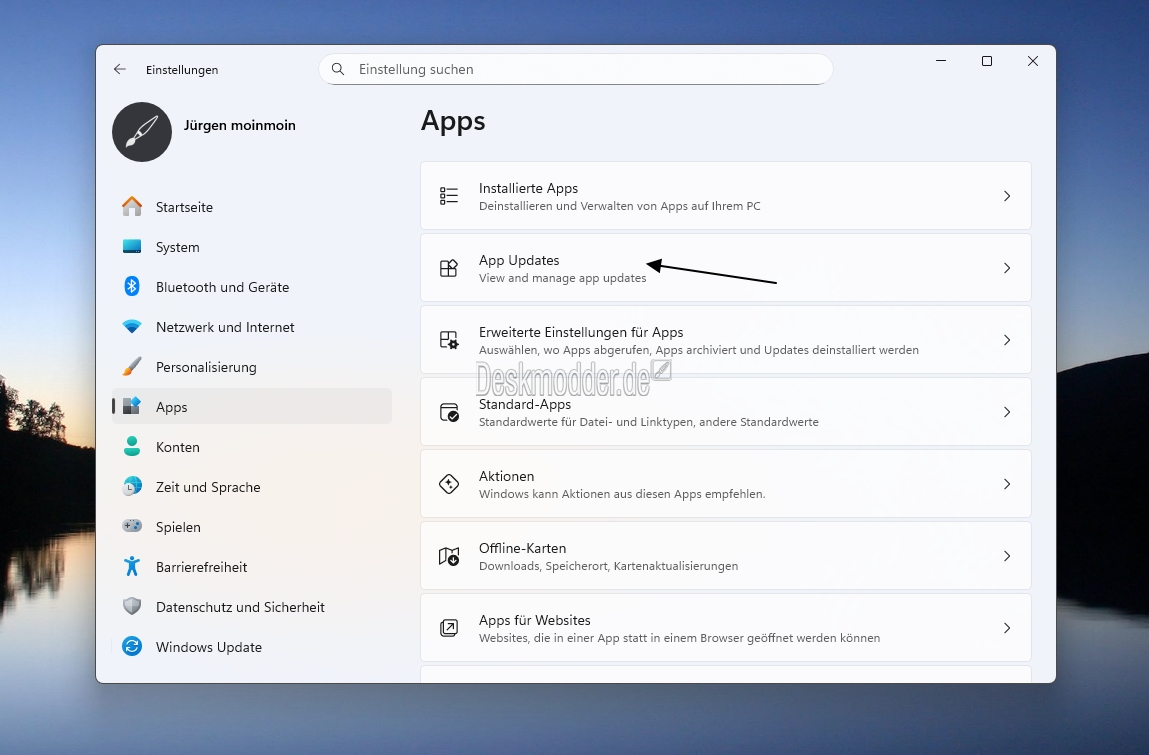Click the Personalisierung paintbrush icon
Image resolution: width=1149 pixels, height=755 pixels.
click(132, 367)
